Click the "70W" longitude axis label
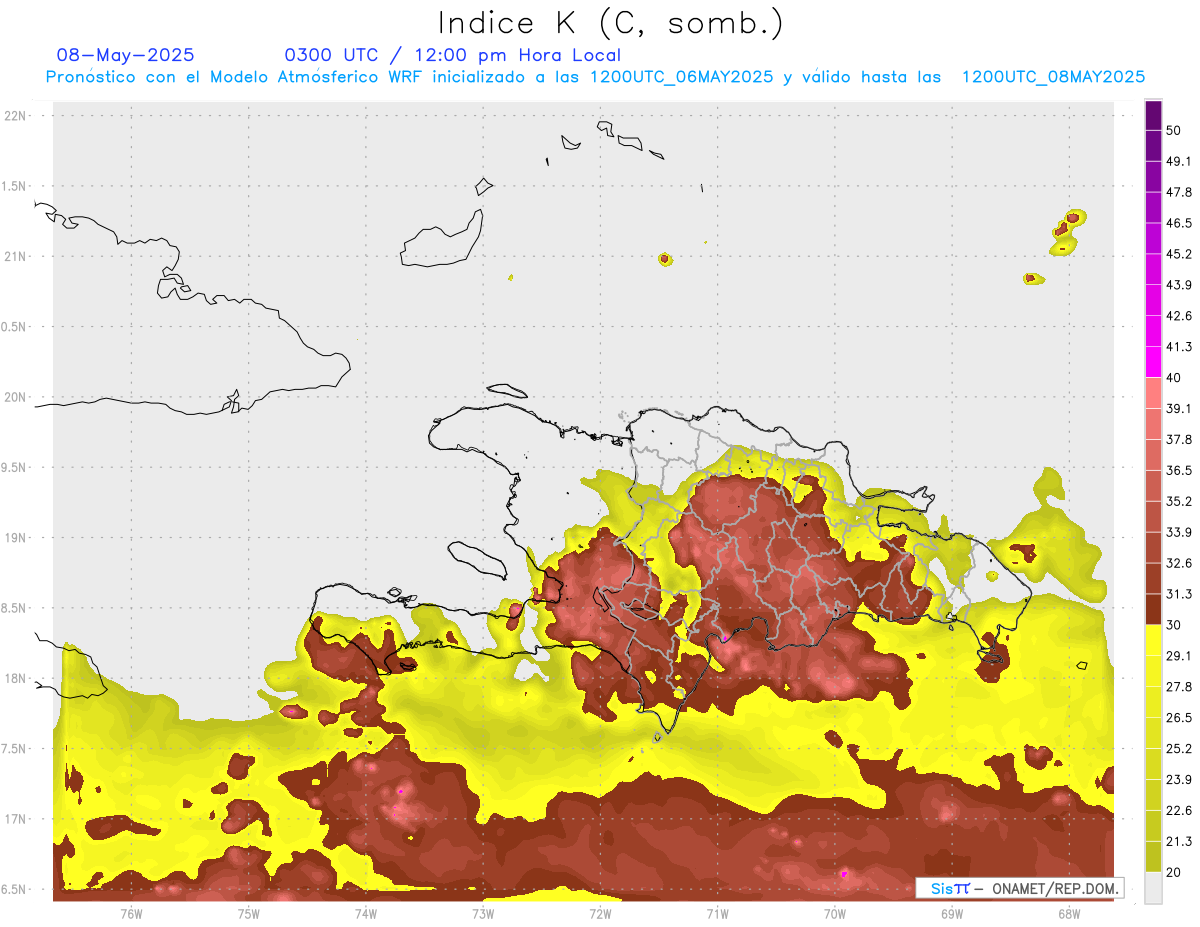Image resolution: width=1200 pixels, height=927 pixels. (x=835, y=914)
